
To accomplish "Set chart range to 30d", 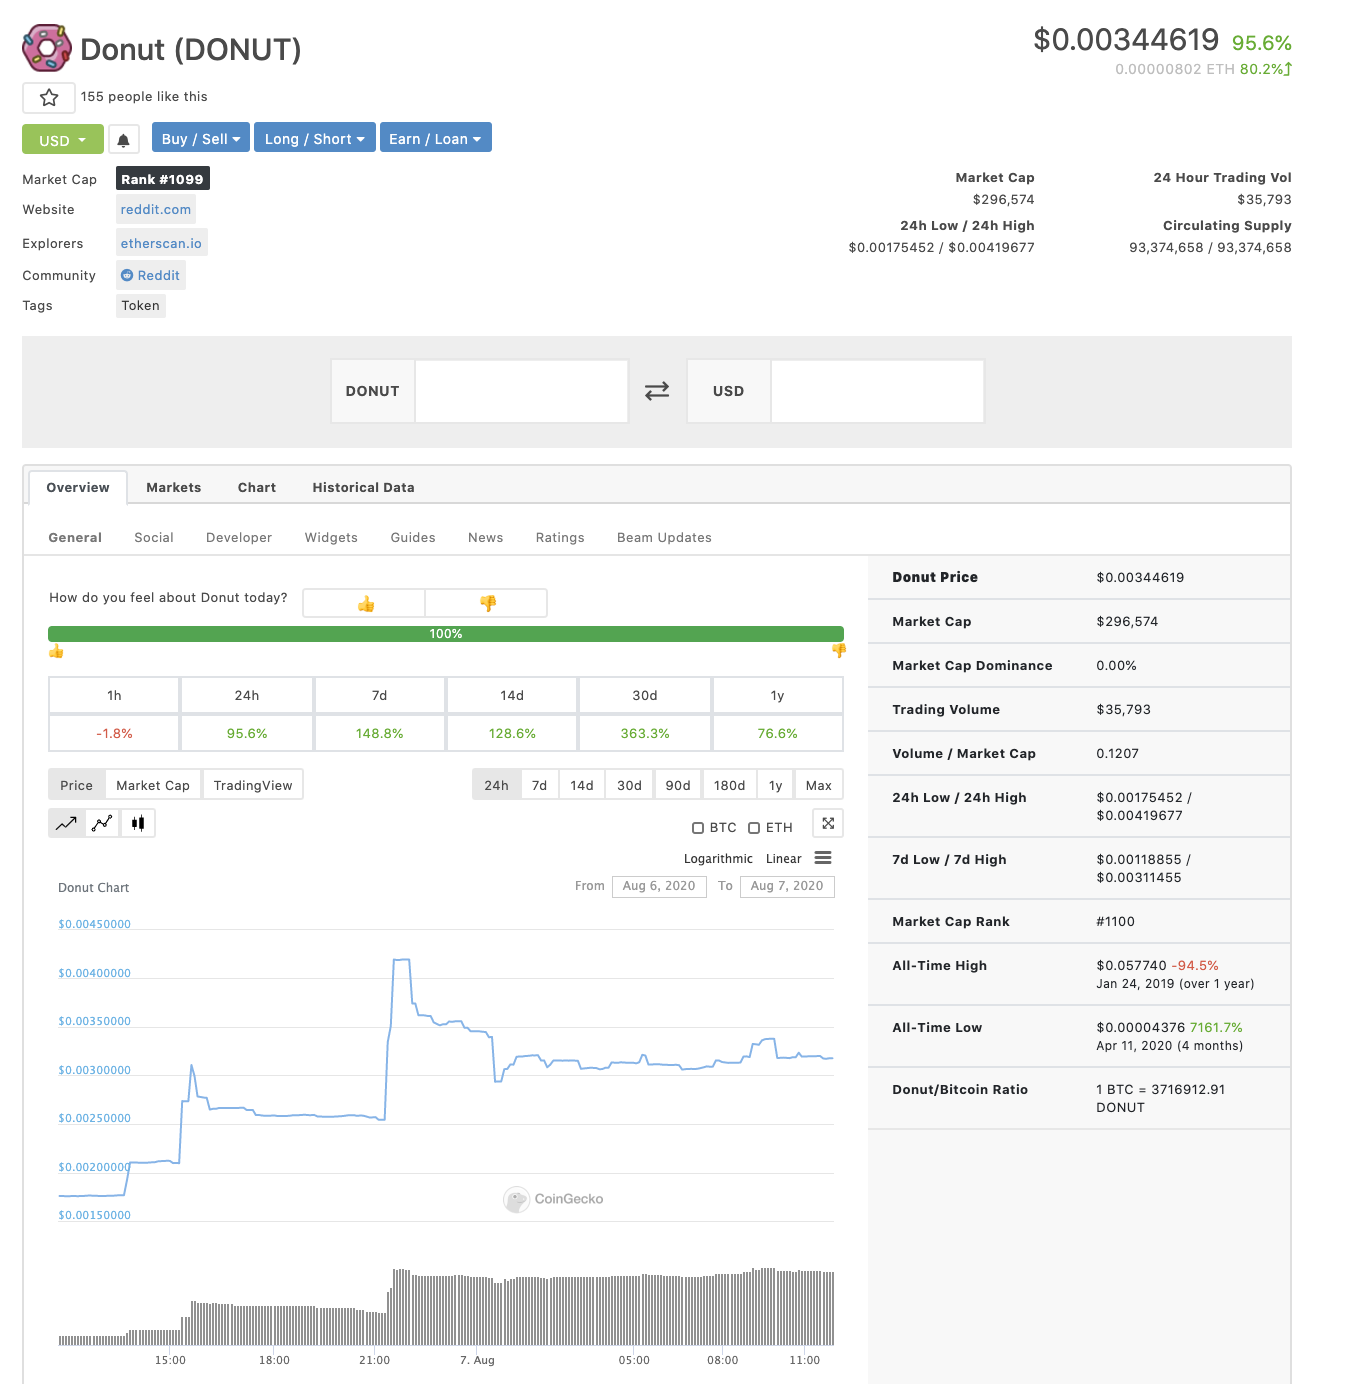I will (629, 785).
